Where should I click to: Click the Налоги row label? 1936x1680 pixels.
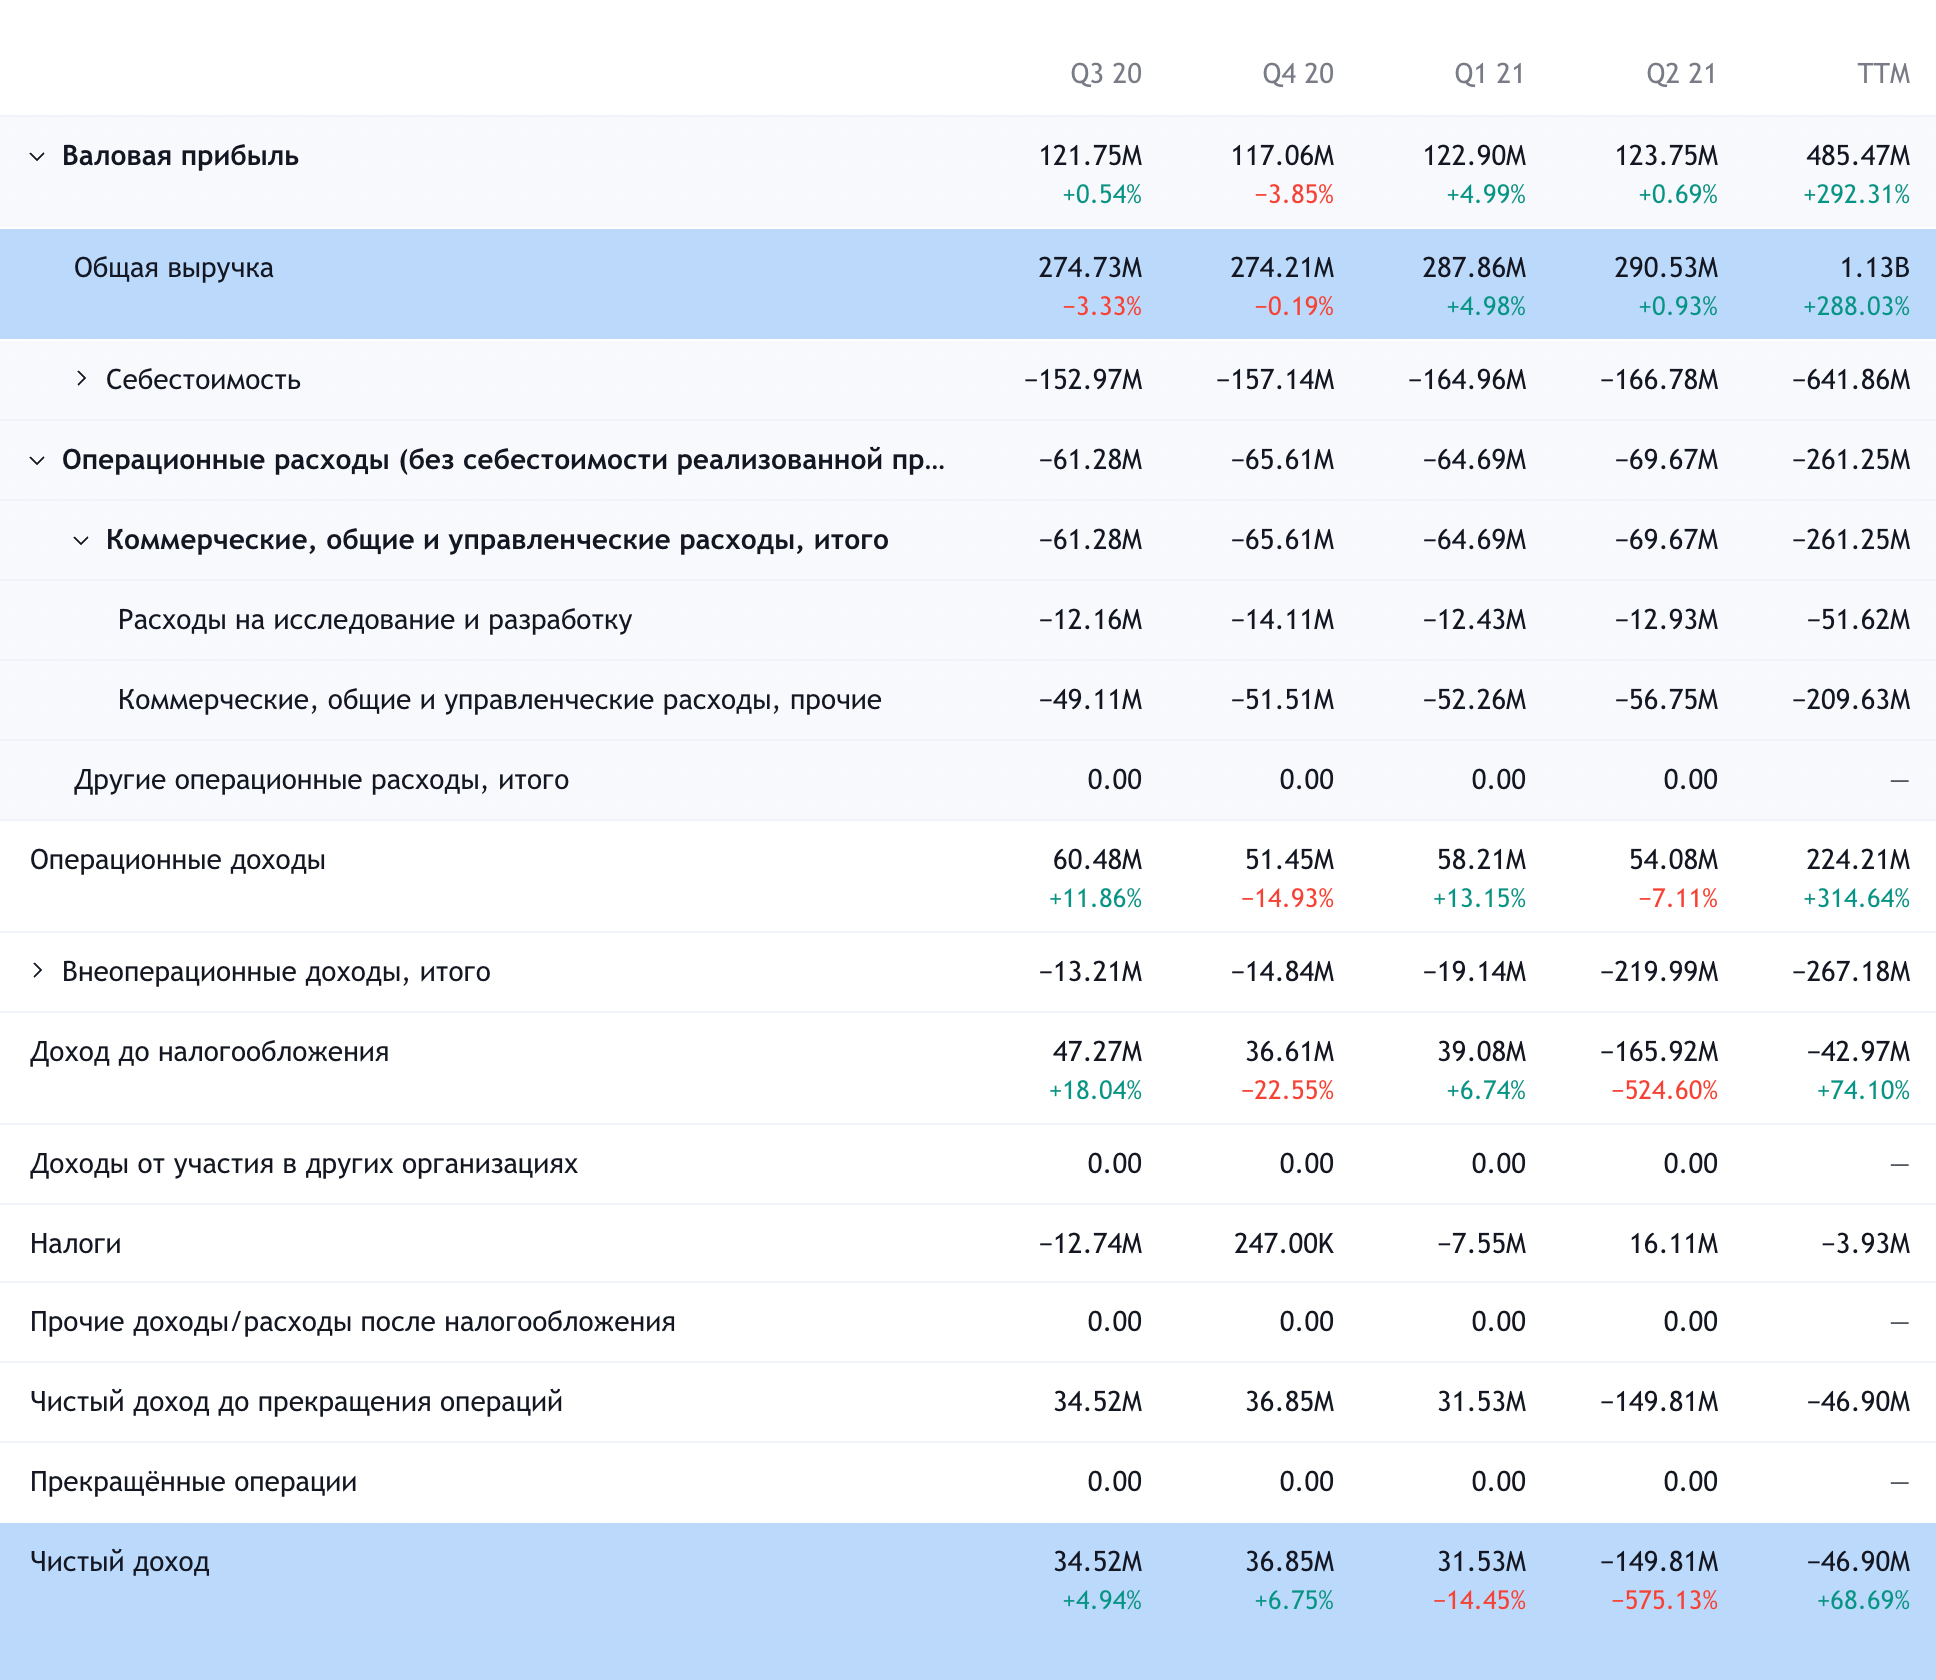pos(76,1244)
